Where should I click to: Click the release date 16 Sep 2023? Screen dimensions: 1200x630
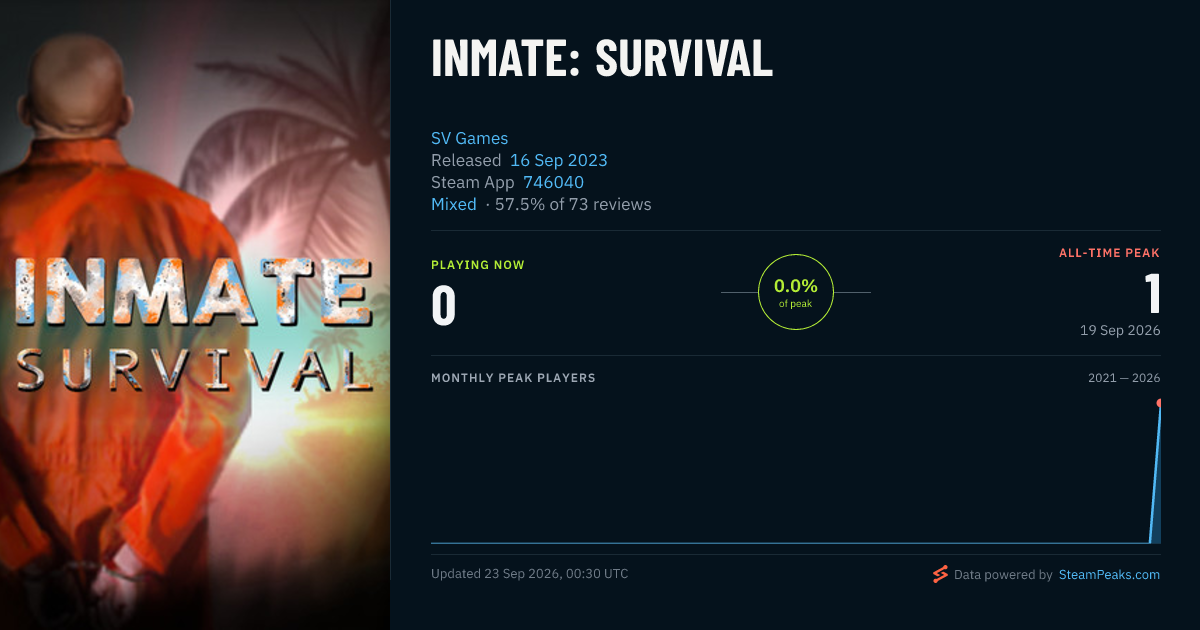559,160
